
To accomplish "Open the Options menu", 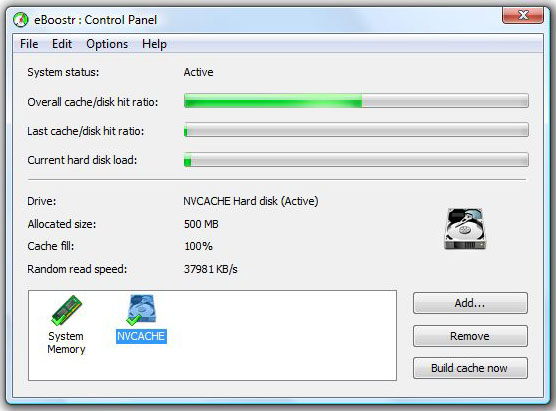I will coord(107,44).
